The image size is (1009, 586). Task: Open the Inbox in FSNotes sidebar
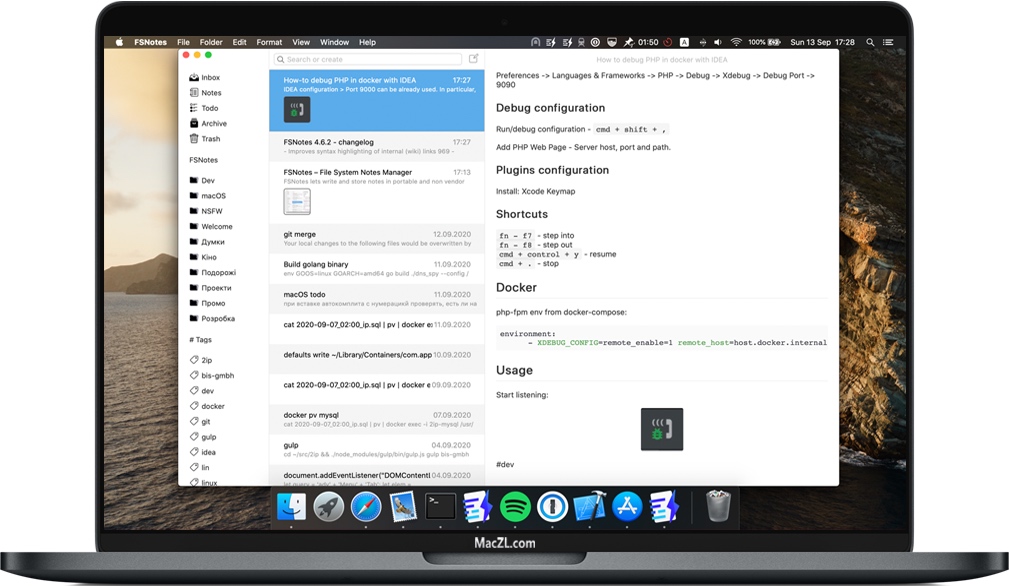coord(210,76)
